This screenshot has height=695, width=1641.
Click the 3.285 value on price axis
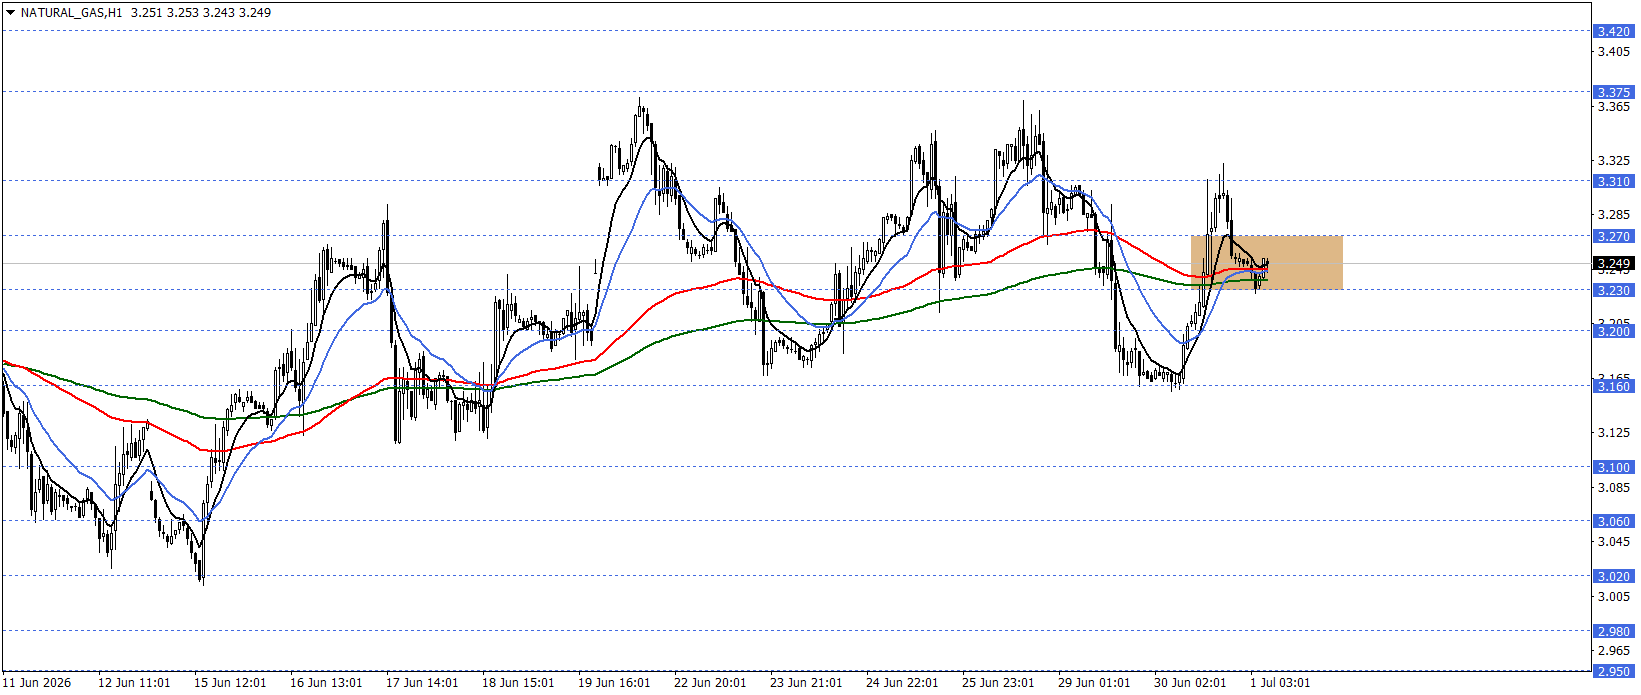(1613, 215)
